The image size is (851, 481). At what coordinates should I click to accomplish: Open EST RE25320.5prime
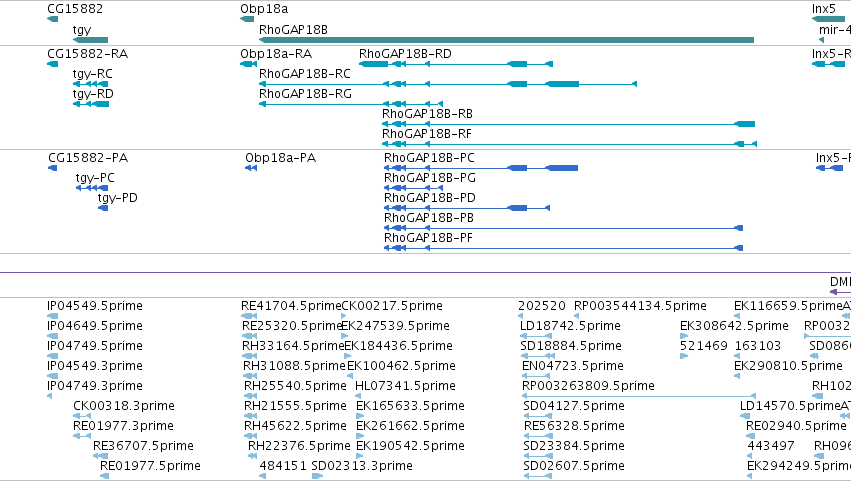click(x=292, y=326)
